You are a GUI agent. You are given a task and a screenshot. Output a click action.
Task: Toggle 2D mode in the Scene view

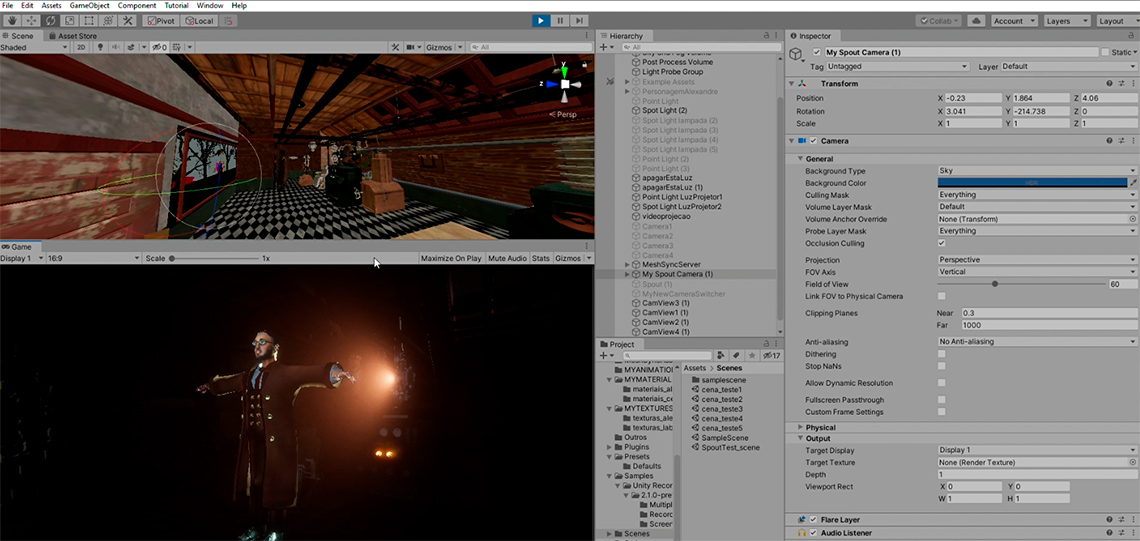82,47
